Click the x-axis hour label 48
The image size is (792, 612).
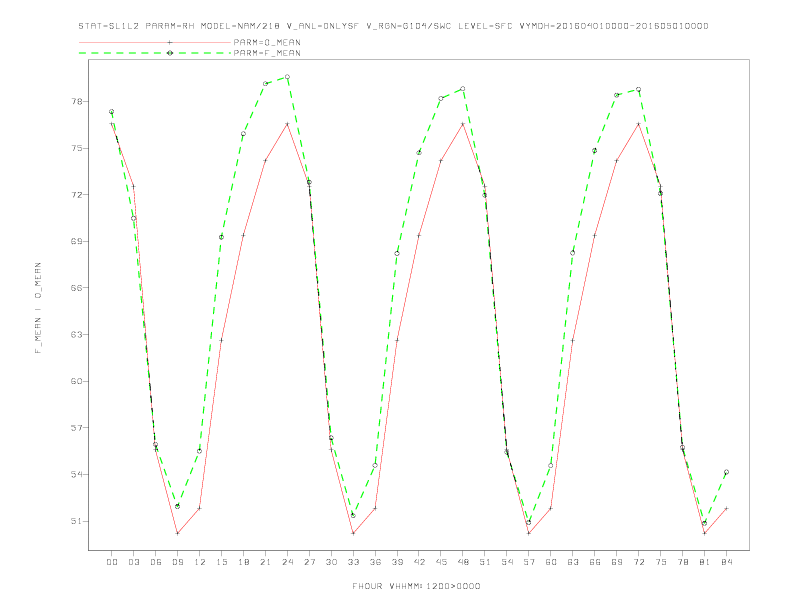click(463, 562)
